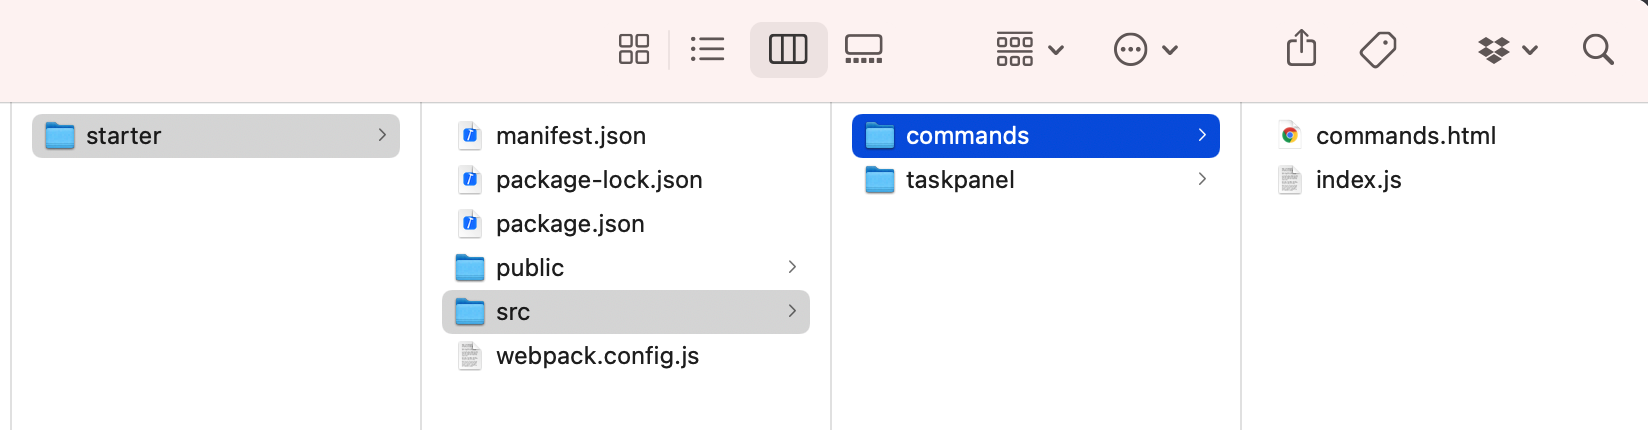The width and height of the screenshot is (1648, 430).
Task: Open the taskpanel folder
Action: pos(960,180)
